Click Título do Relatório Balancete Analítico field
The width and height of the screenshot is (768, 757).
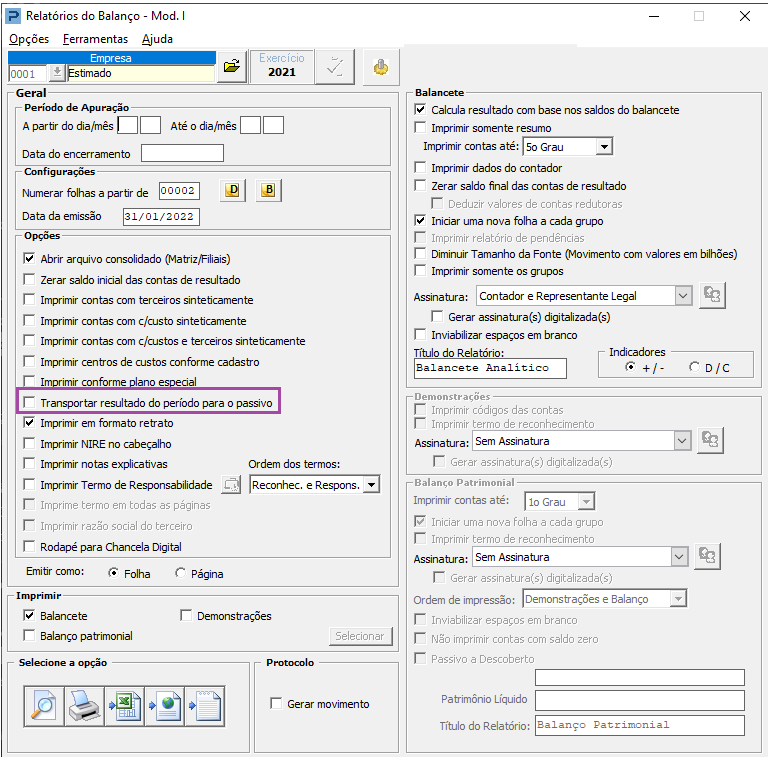pyautogui.click(x=490, y=368)
